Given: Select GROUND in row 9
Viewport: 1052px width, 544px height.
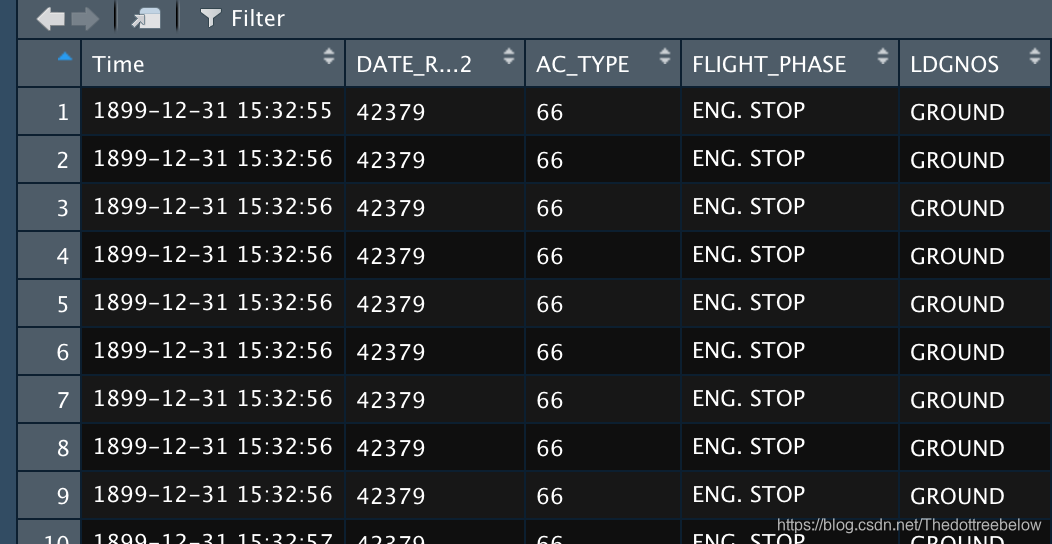Looking at the screenshot, I should pos(976,495).
